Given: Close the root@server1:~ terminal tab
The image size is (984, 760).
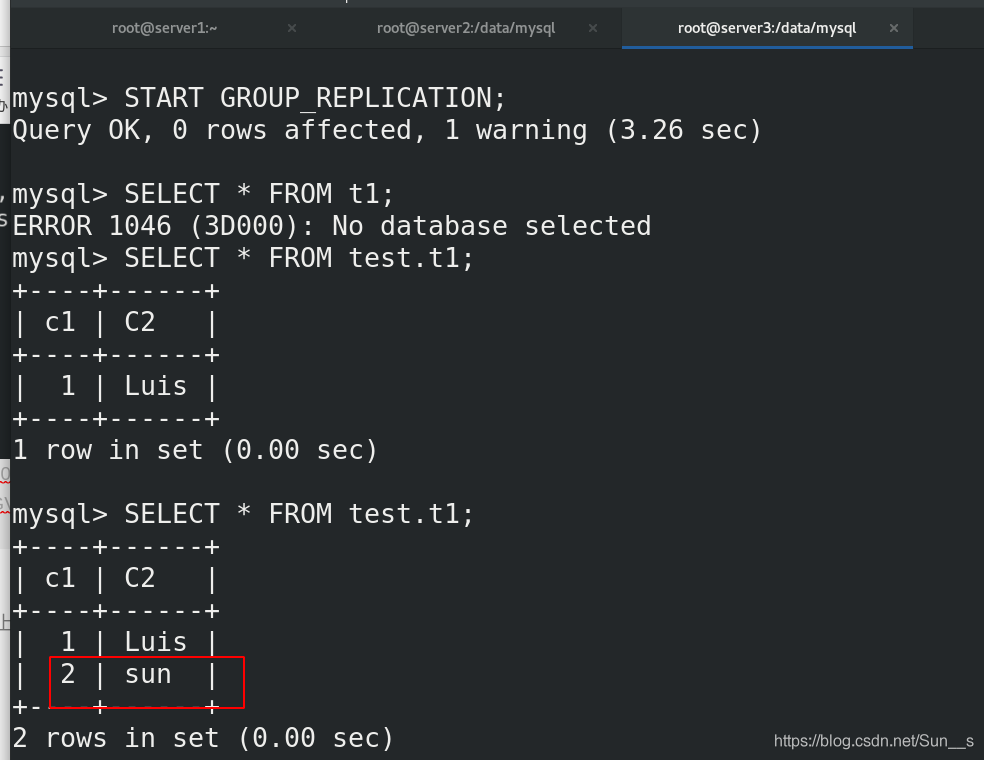Looking at the screenshot, I should click(292, 28).
